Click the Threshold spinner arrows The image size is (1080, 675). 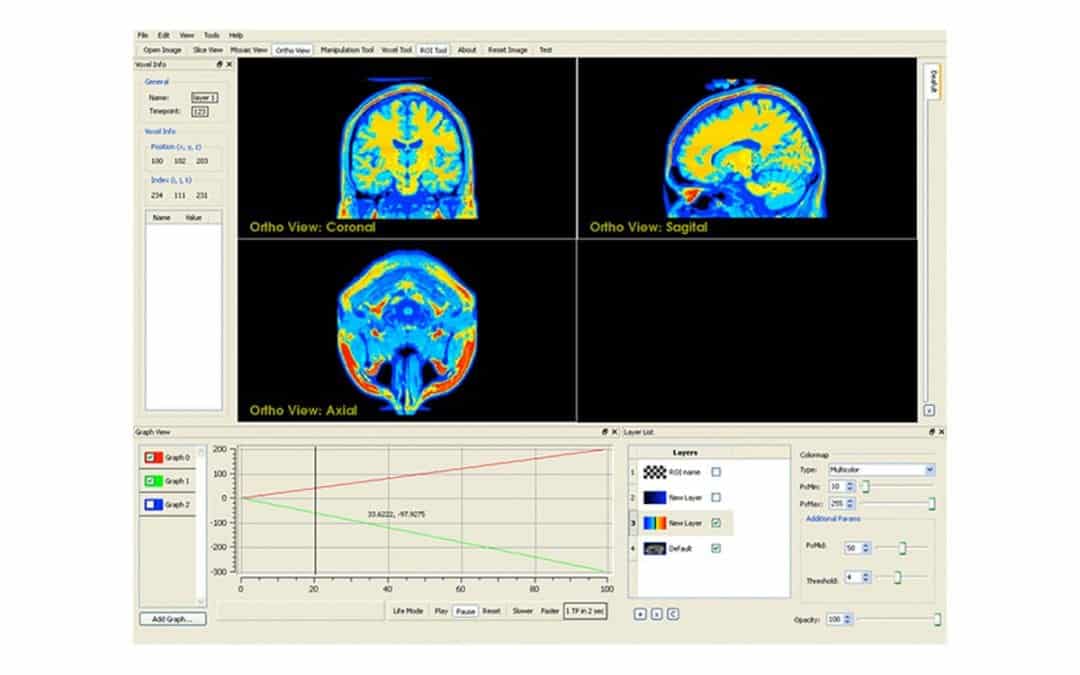[866, 577]
